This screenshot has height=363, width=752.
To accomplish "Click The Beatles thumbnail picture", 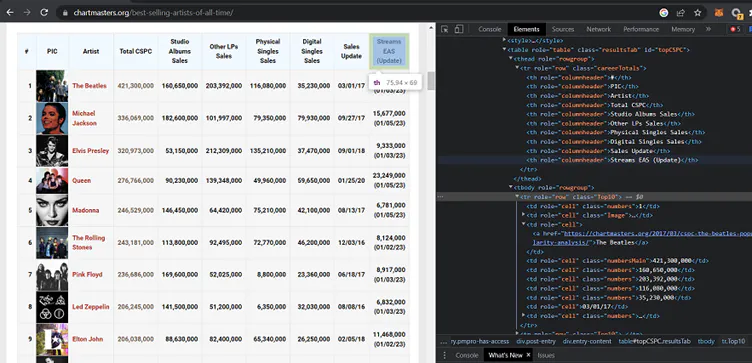I will click(52, 86).
